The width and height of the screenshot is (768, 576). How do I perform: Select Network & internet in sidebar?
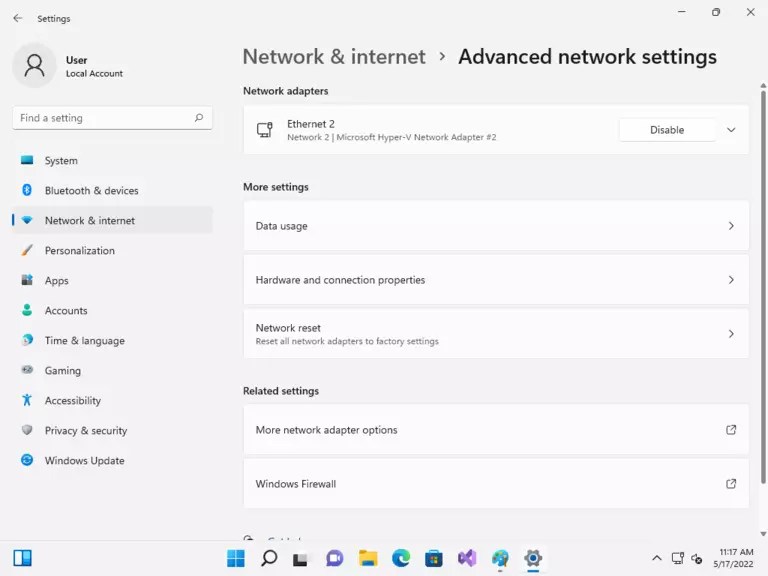click(113, 220)
